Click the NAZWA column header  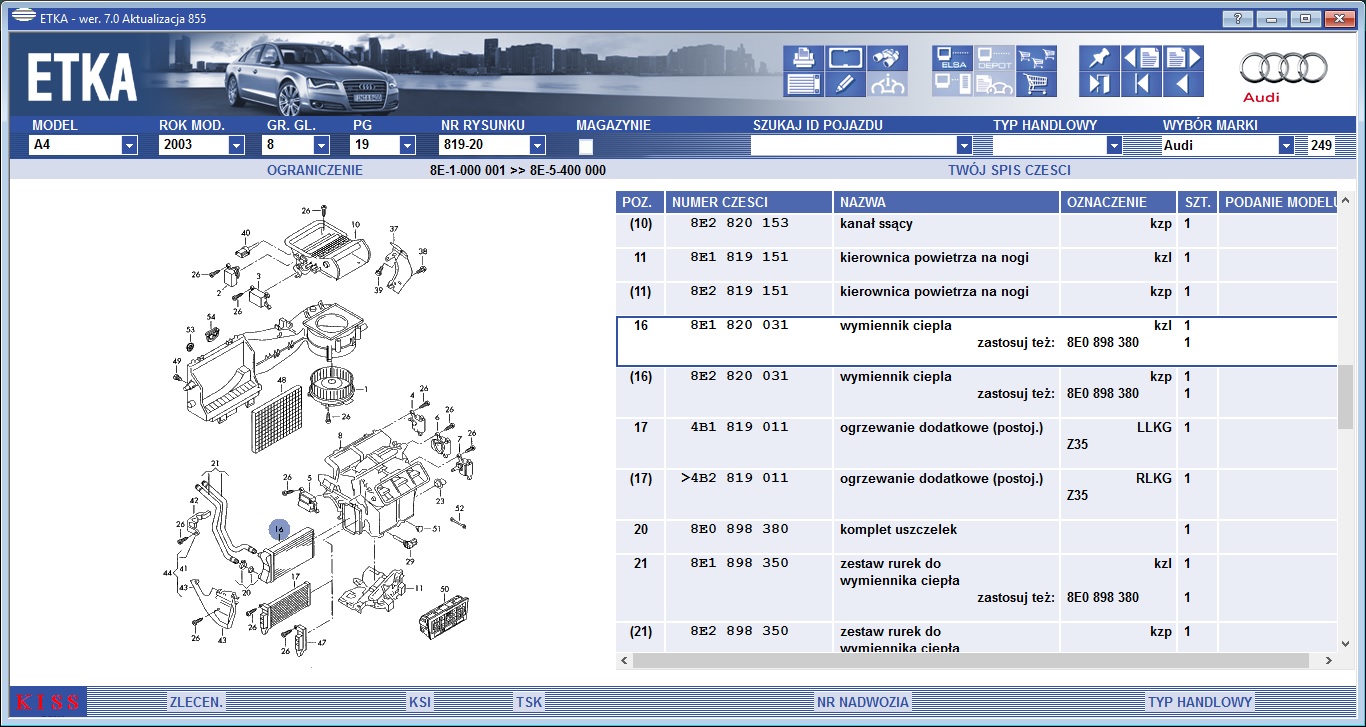946,202
